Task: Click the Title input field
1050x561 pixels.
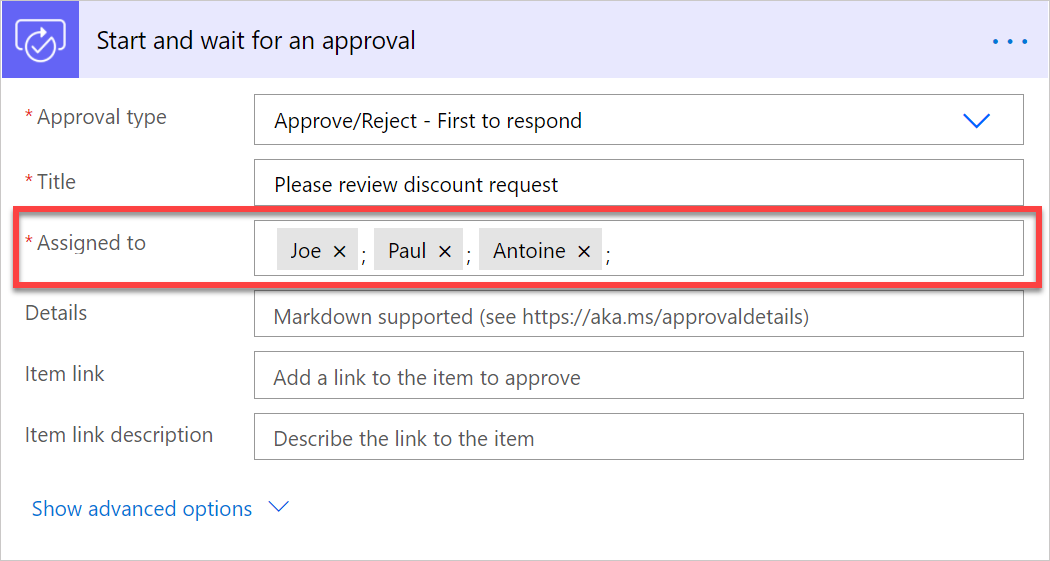Action: (639, 182)
